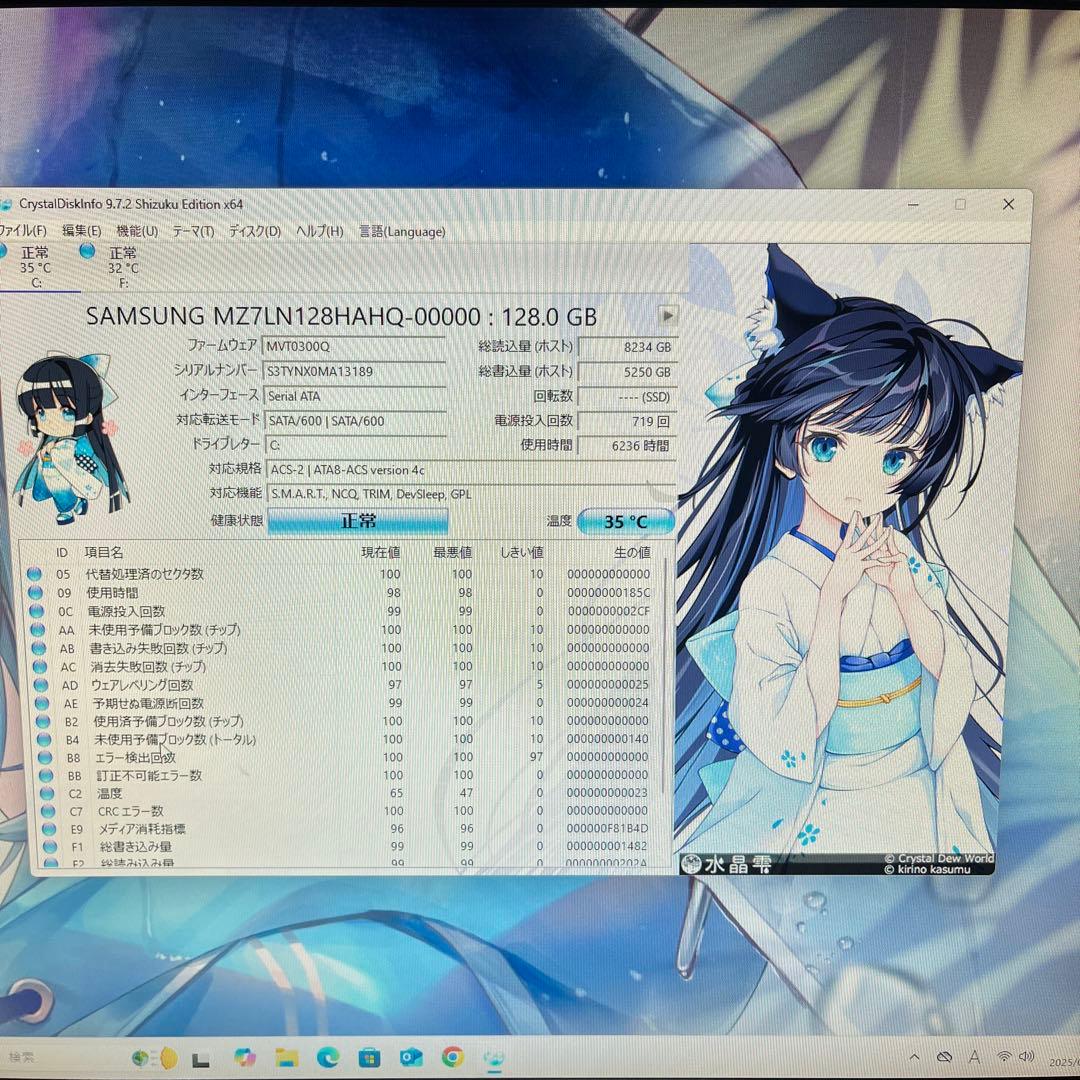Image resolution: width=1080 pixels, height=1080 pixels.
Task: Click the 35 °C temperature indicator
Action: tap(626, 521)
